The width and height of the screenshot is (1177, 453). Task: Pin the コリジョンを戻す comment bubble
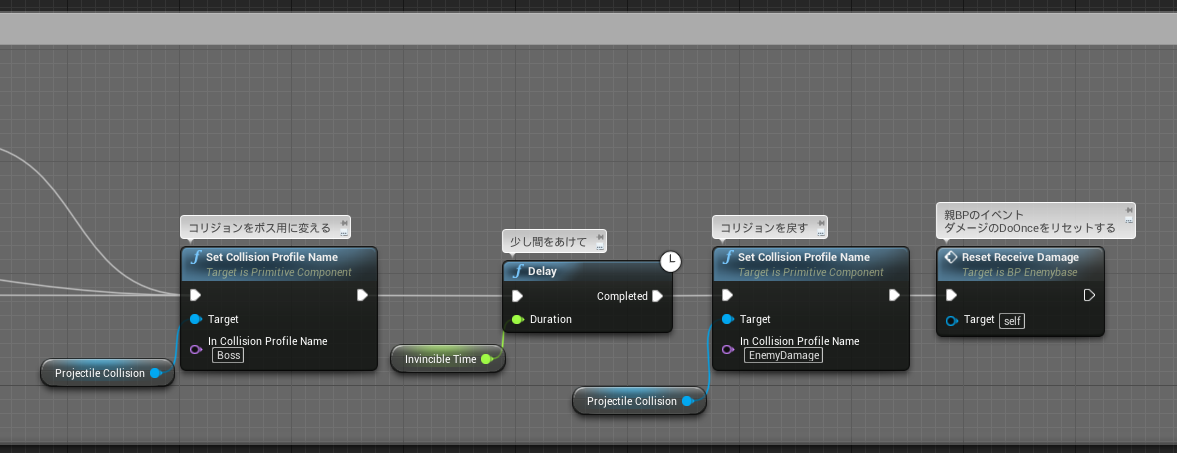coord(820,224)
